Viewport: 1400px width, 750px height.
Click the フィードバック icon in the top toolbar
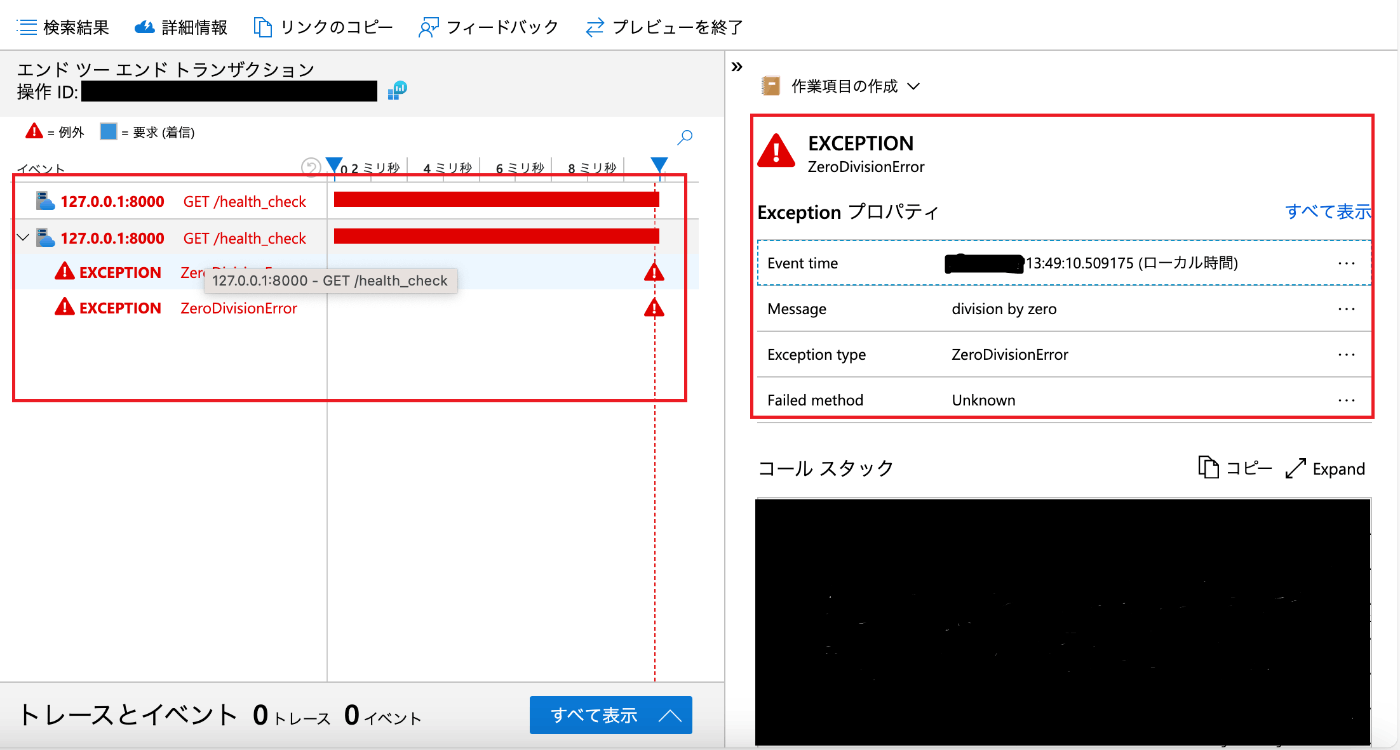[x=428, y=26]
